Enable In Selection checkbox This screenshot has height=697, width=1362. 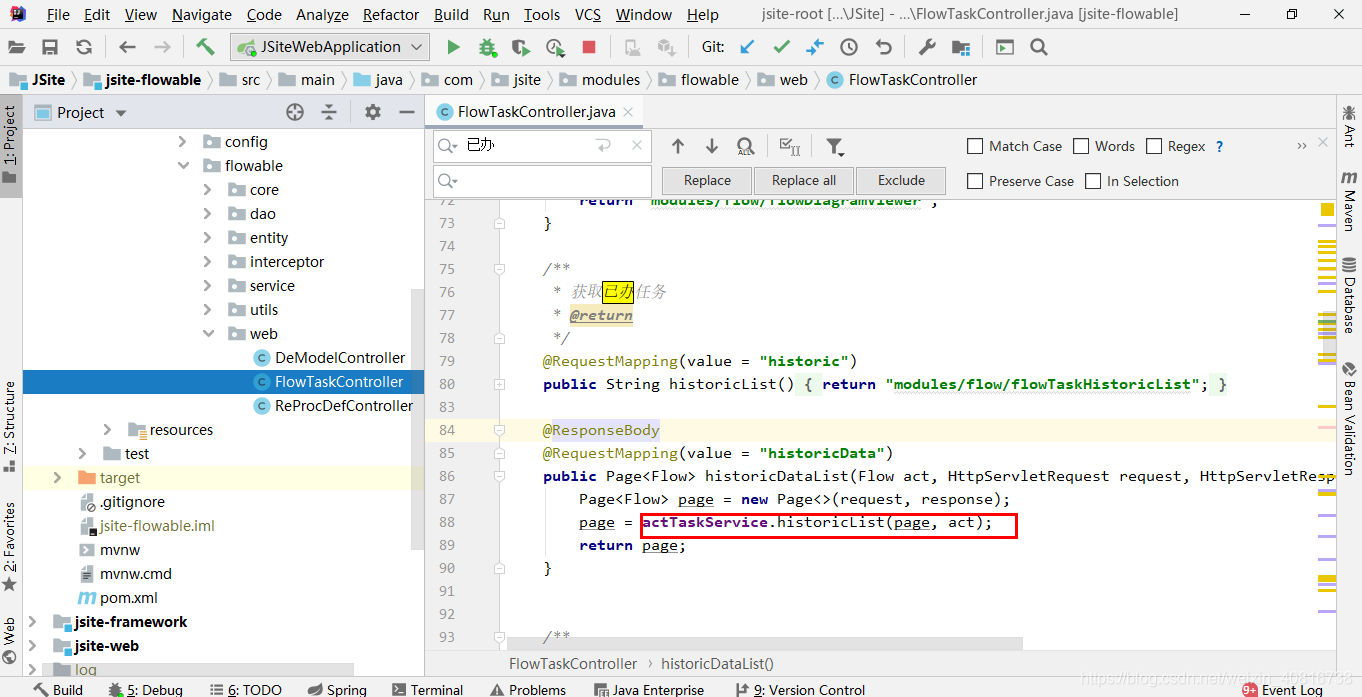1093,181
